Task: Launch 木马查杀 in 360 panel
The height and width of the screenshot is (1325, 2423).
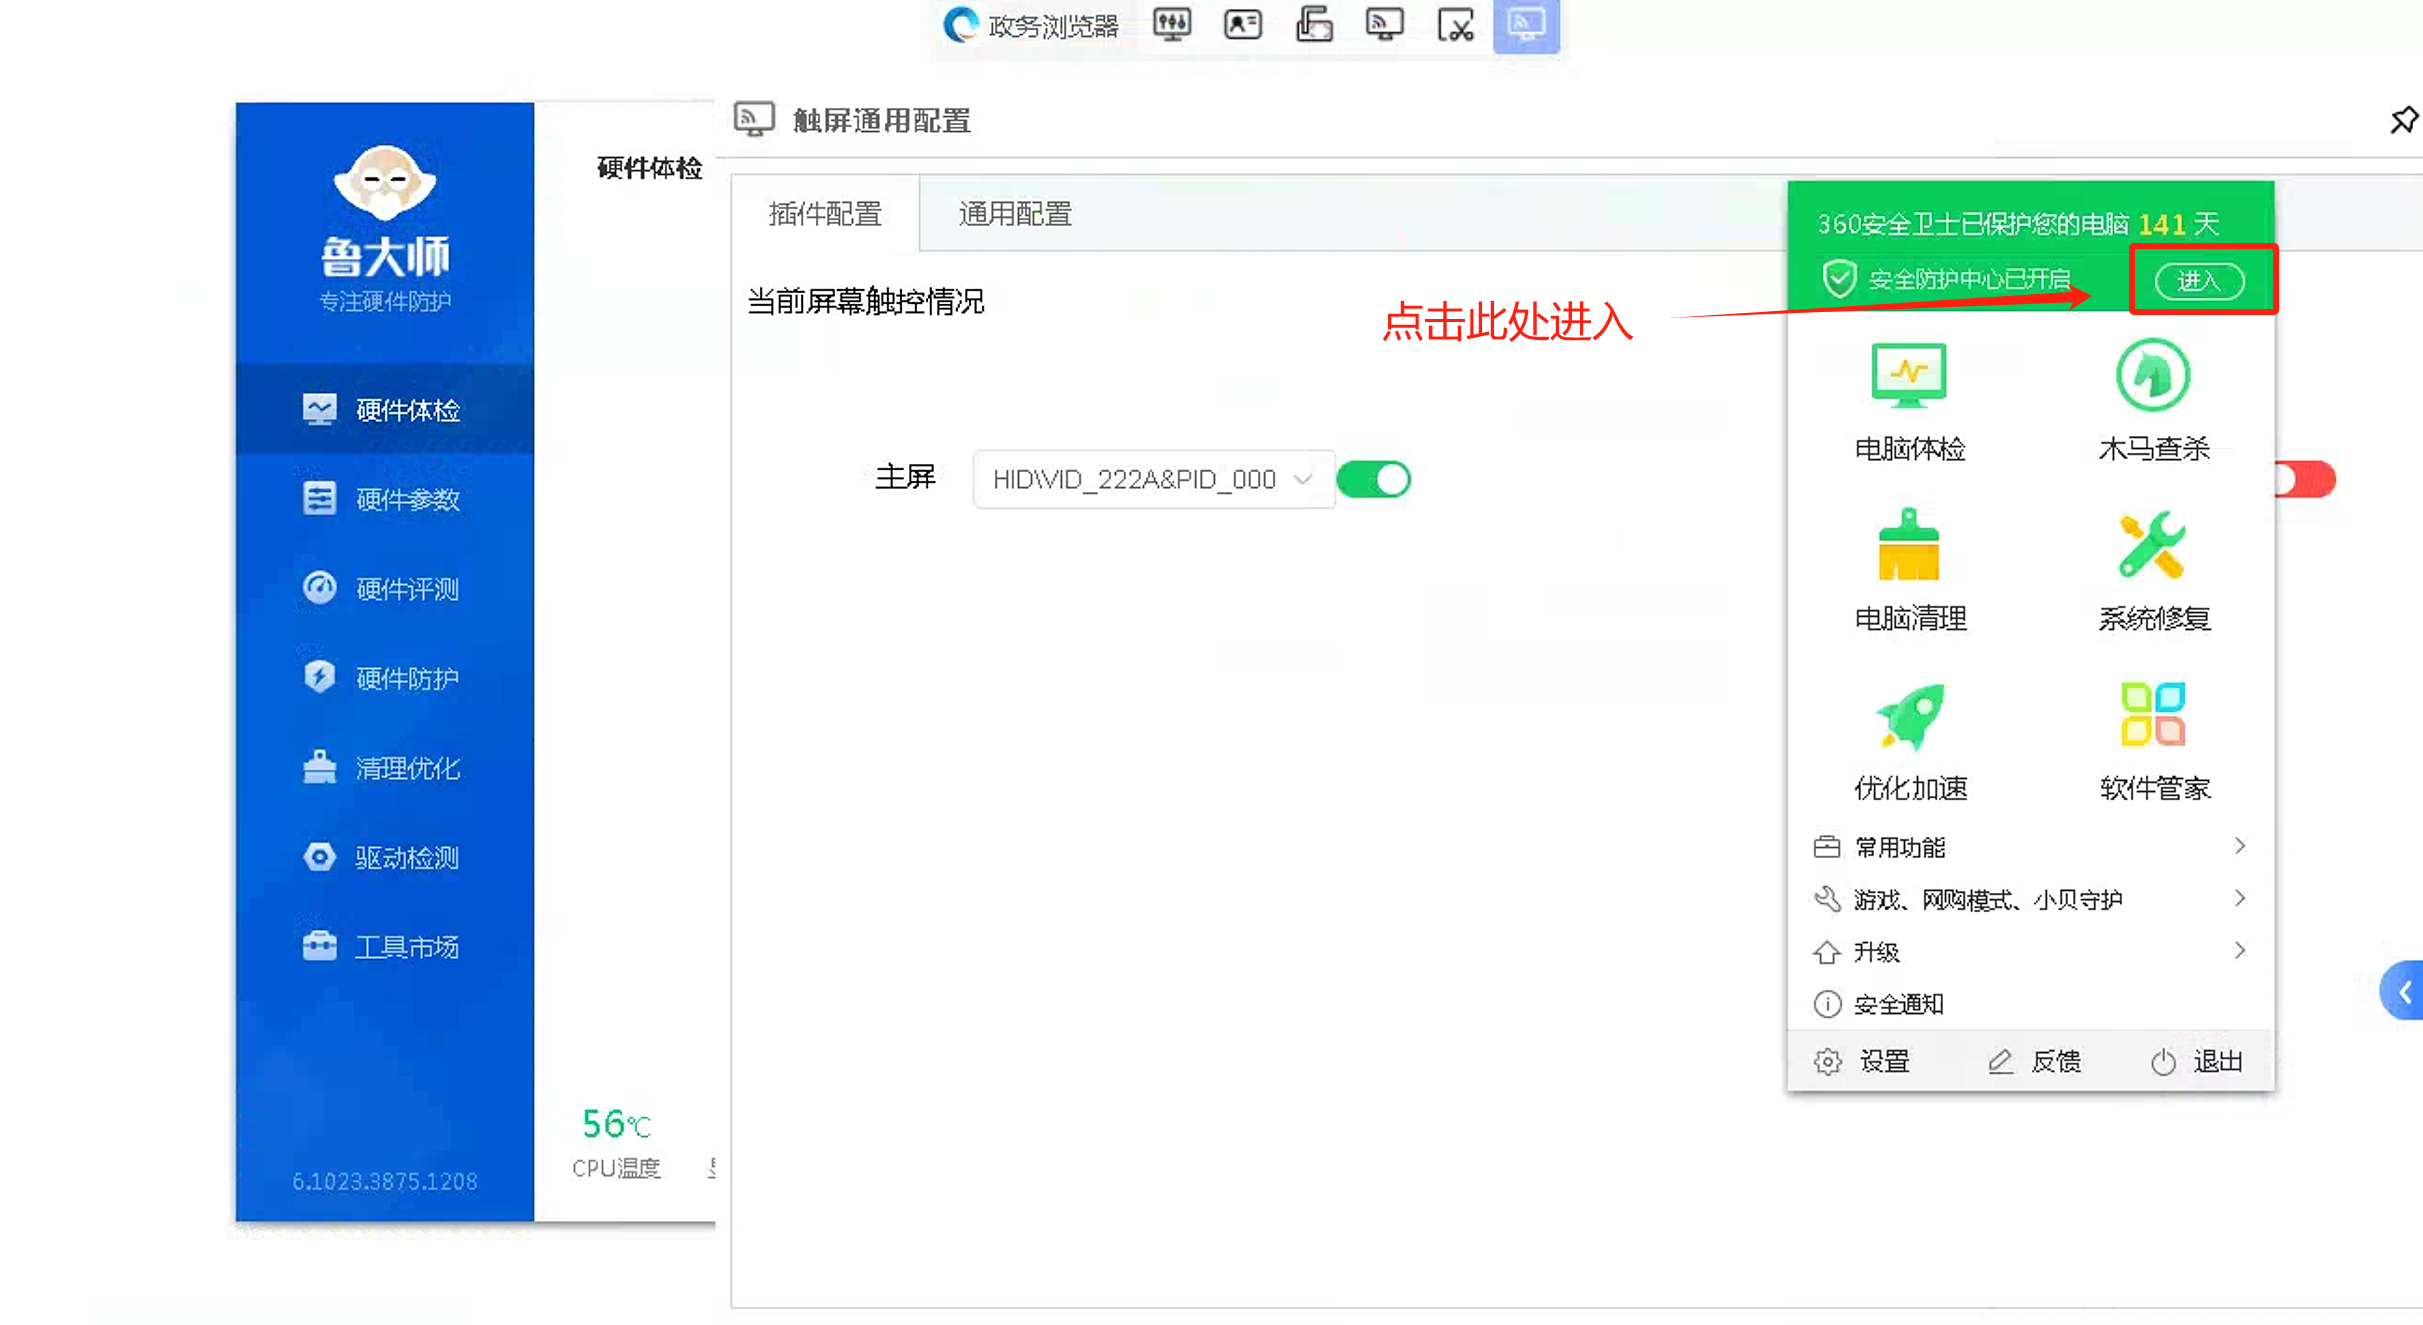Action: pos(2153,402)
